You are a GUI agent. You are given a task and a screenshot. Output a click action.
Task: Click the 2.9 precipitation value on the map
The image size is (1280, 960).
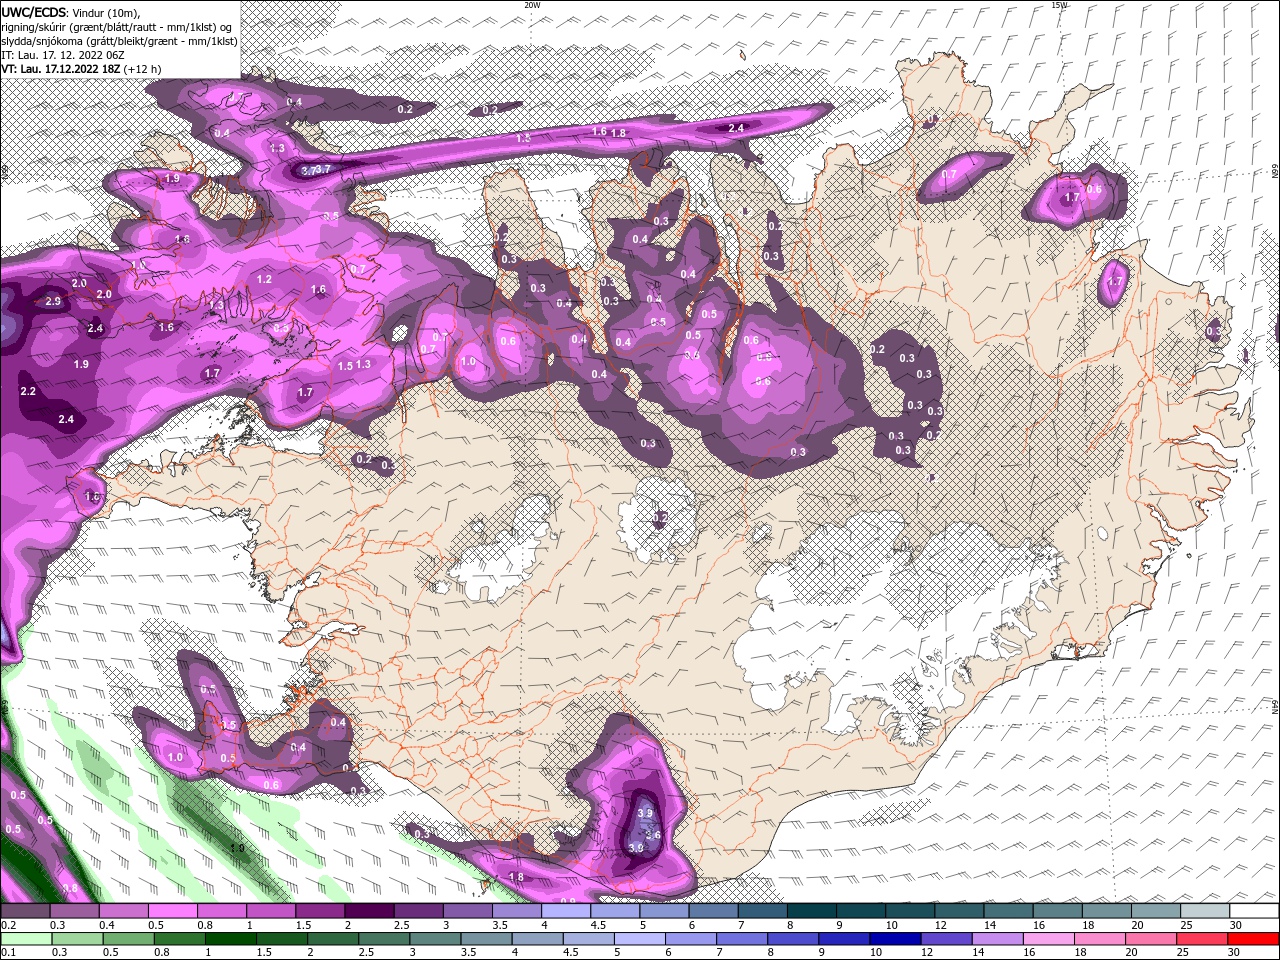(x=53, y=301)
